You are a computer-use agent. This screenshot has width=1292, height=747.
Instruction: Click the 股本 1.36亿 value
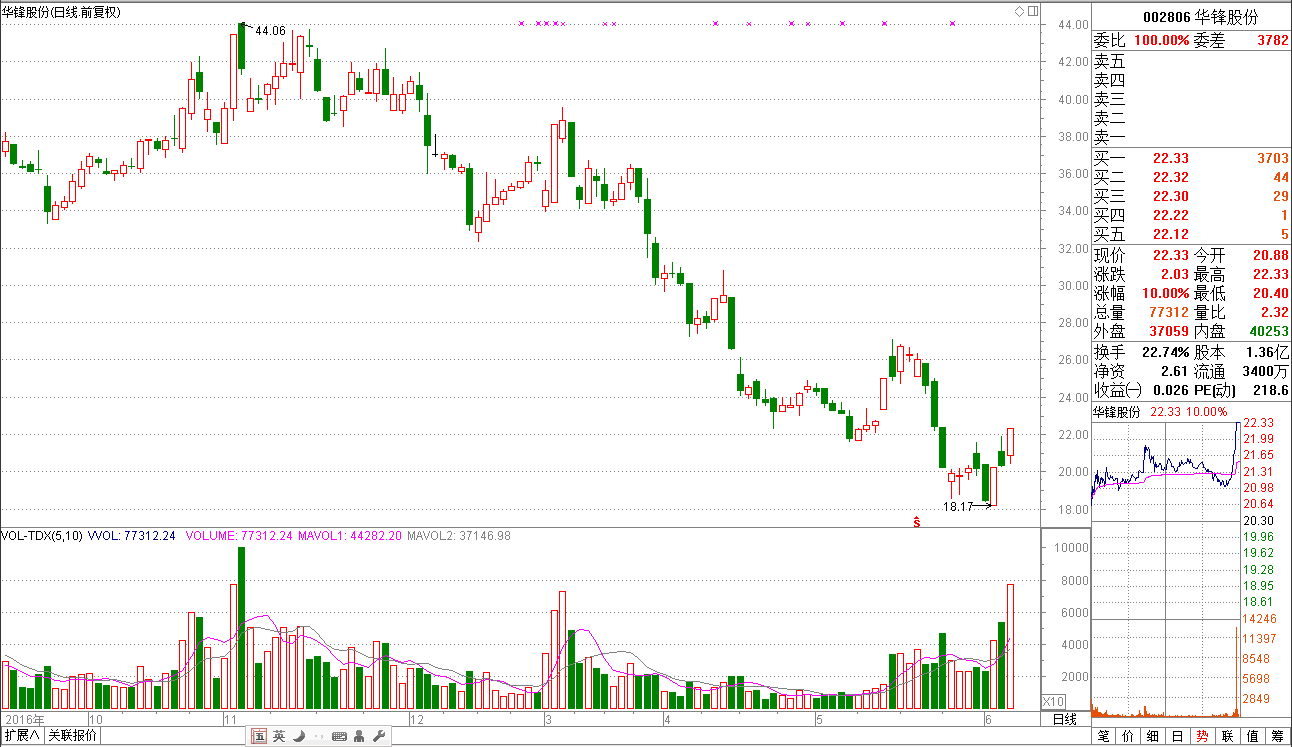(1267, 353)
